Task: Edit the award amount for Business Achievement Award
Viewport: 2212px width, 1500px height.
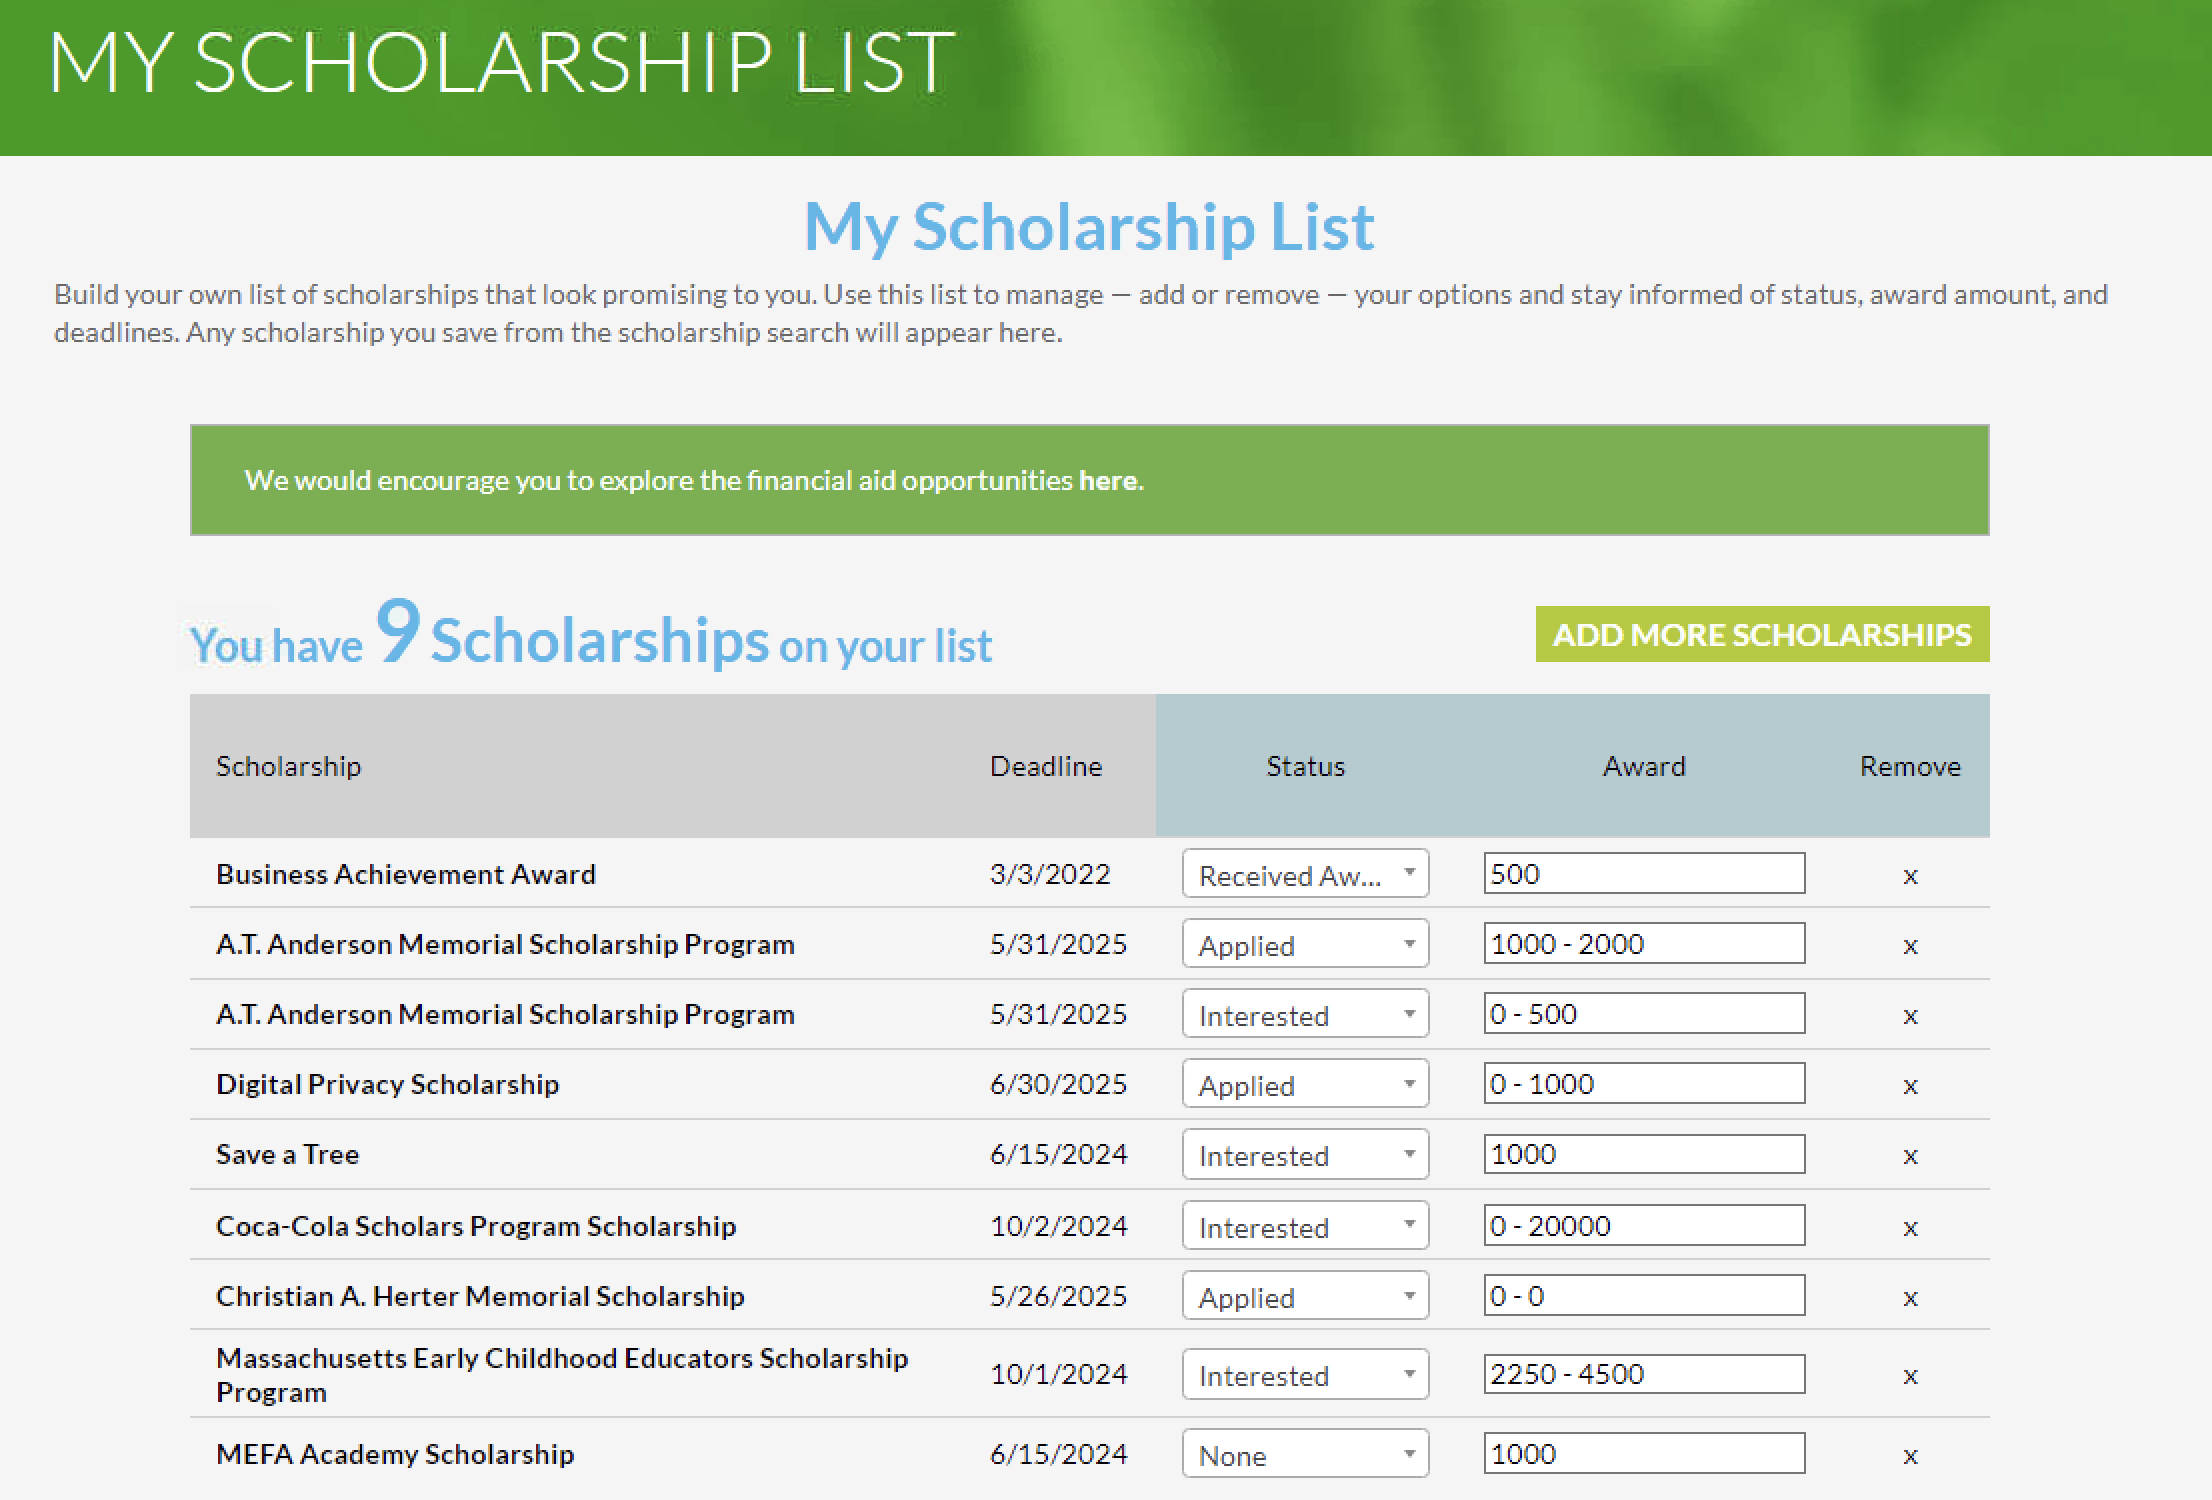Action: (1643, 873)
